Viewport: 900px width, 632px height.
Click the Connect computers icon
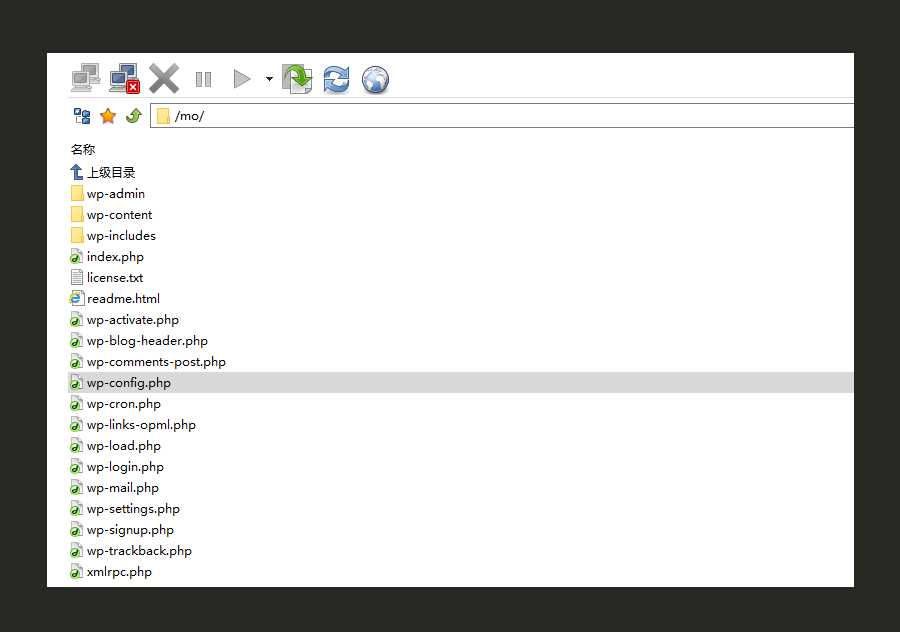click(x=86, y=79)
